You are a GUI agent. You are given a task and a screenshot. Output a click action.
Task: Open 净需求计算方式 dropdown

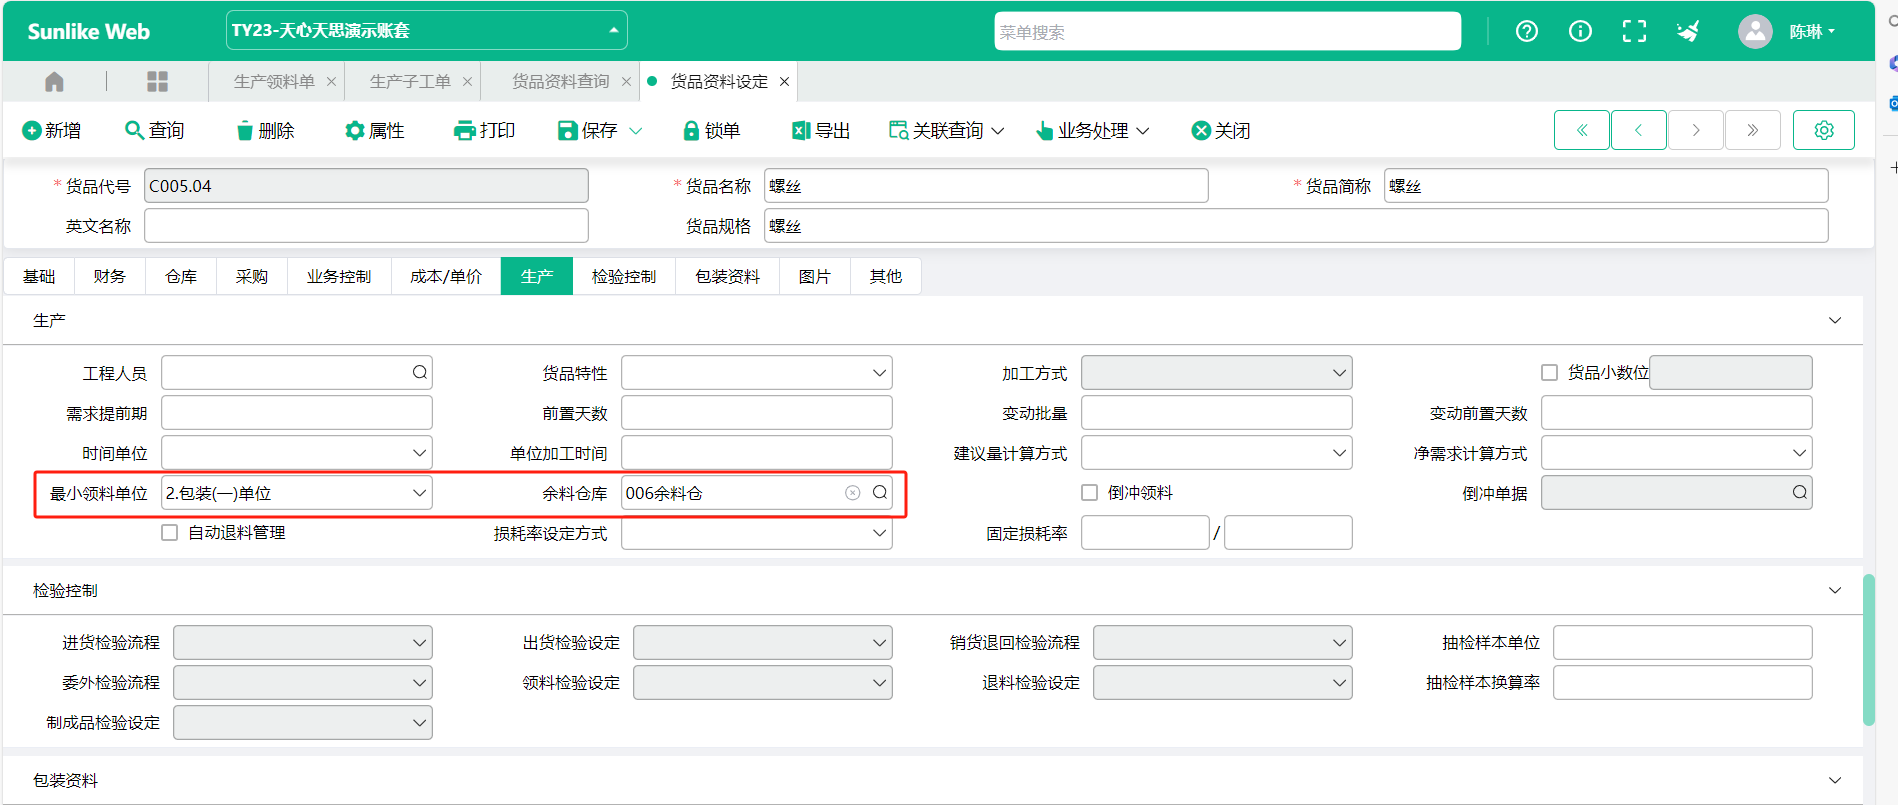(1677, 452)
